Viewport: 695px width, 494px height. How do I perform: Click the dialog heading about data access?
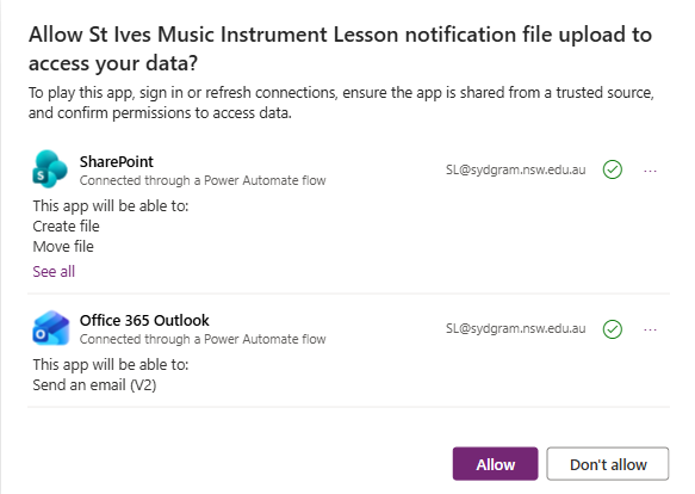pos(340,49)
